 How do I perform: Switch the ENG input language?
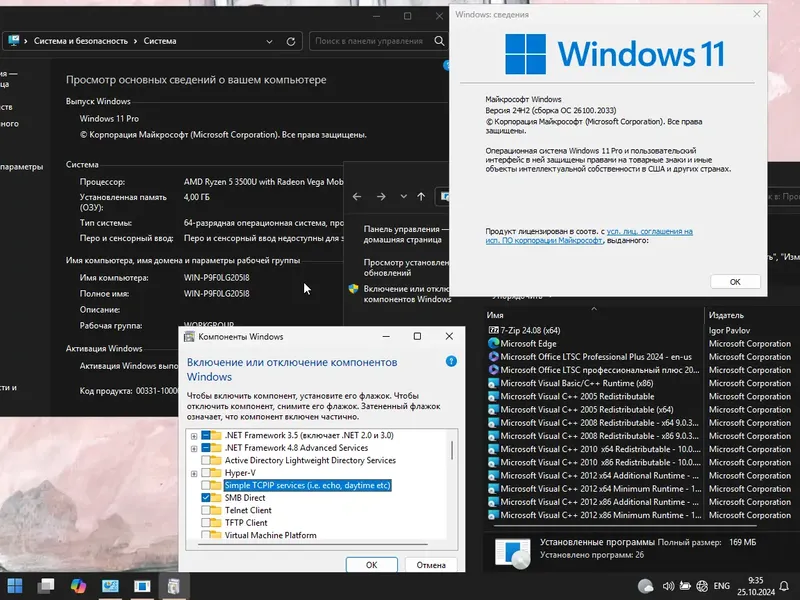pyautogui.click(x=721, y=586)
